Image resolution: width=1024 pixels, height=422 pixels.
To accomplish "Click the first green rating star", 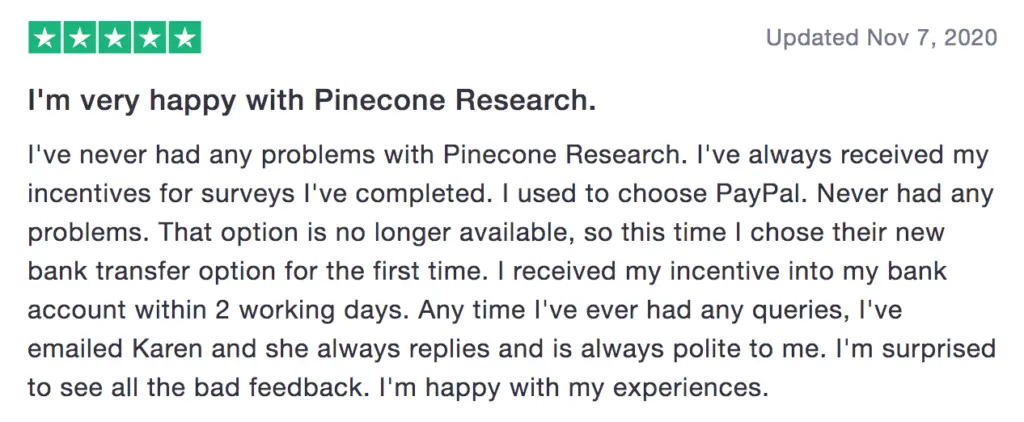I will [x=45, y=37].
